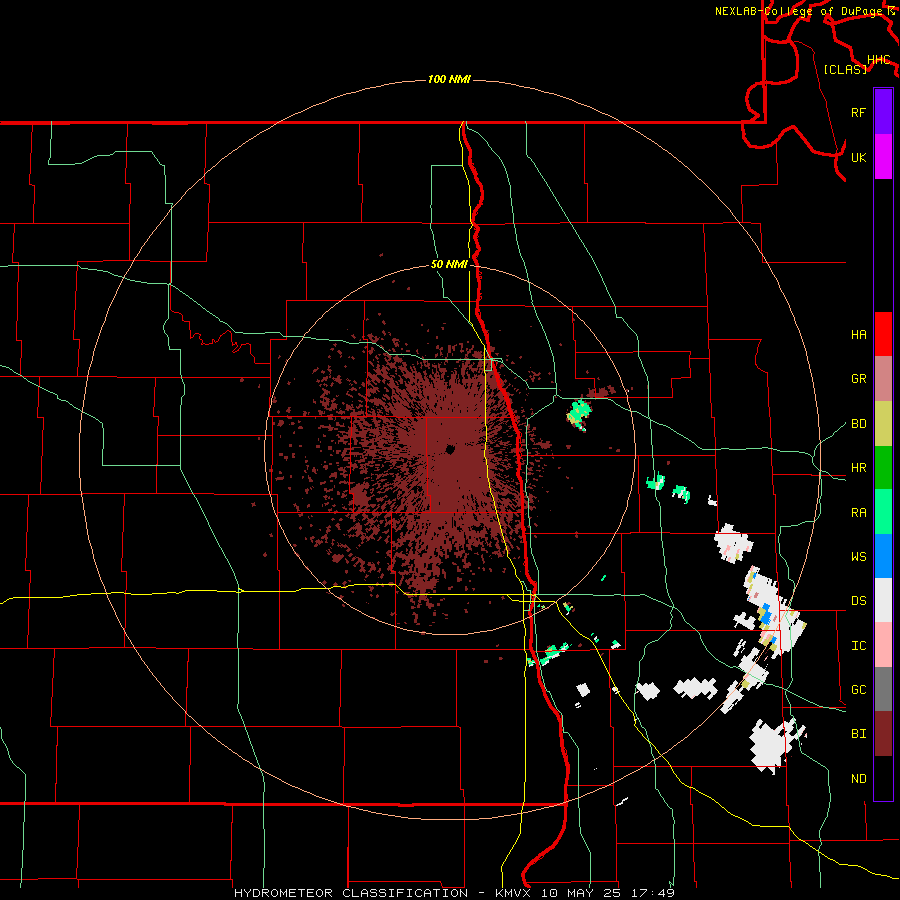Select the mint green RA rain swatch

tap(883, 512)
